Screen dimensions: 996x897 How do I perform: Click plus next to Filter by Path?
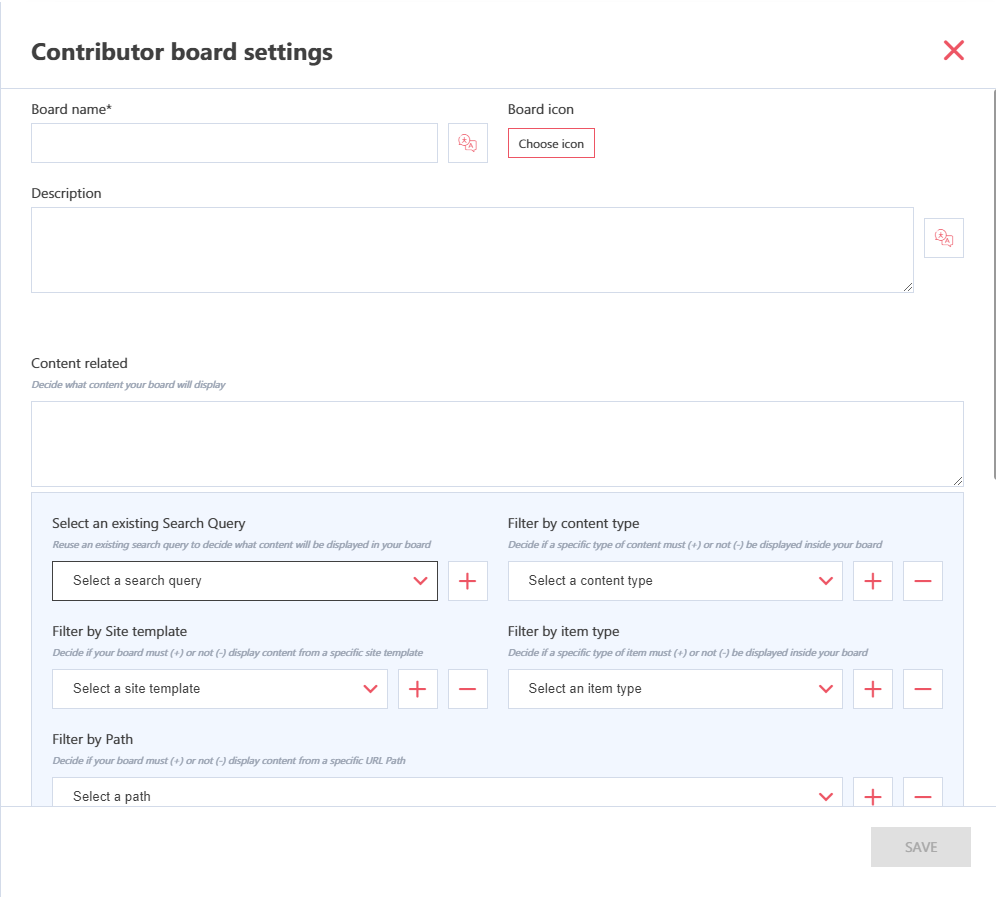(872, 795)
